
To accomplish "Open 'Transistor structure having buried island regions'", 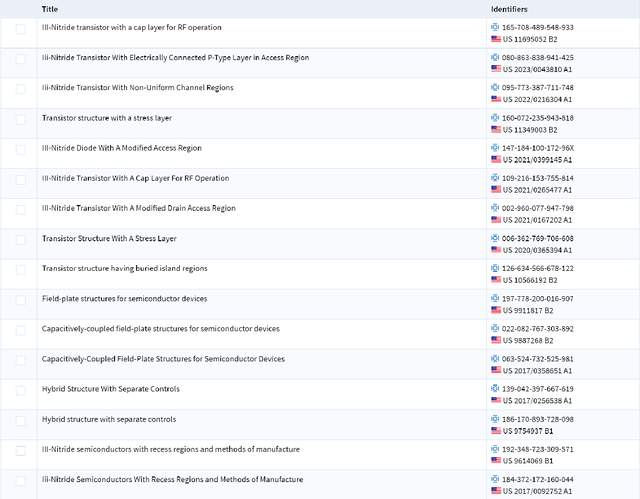I will point(124,268).
